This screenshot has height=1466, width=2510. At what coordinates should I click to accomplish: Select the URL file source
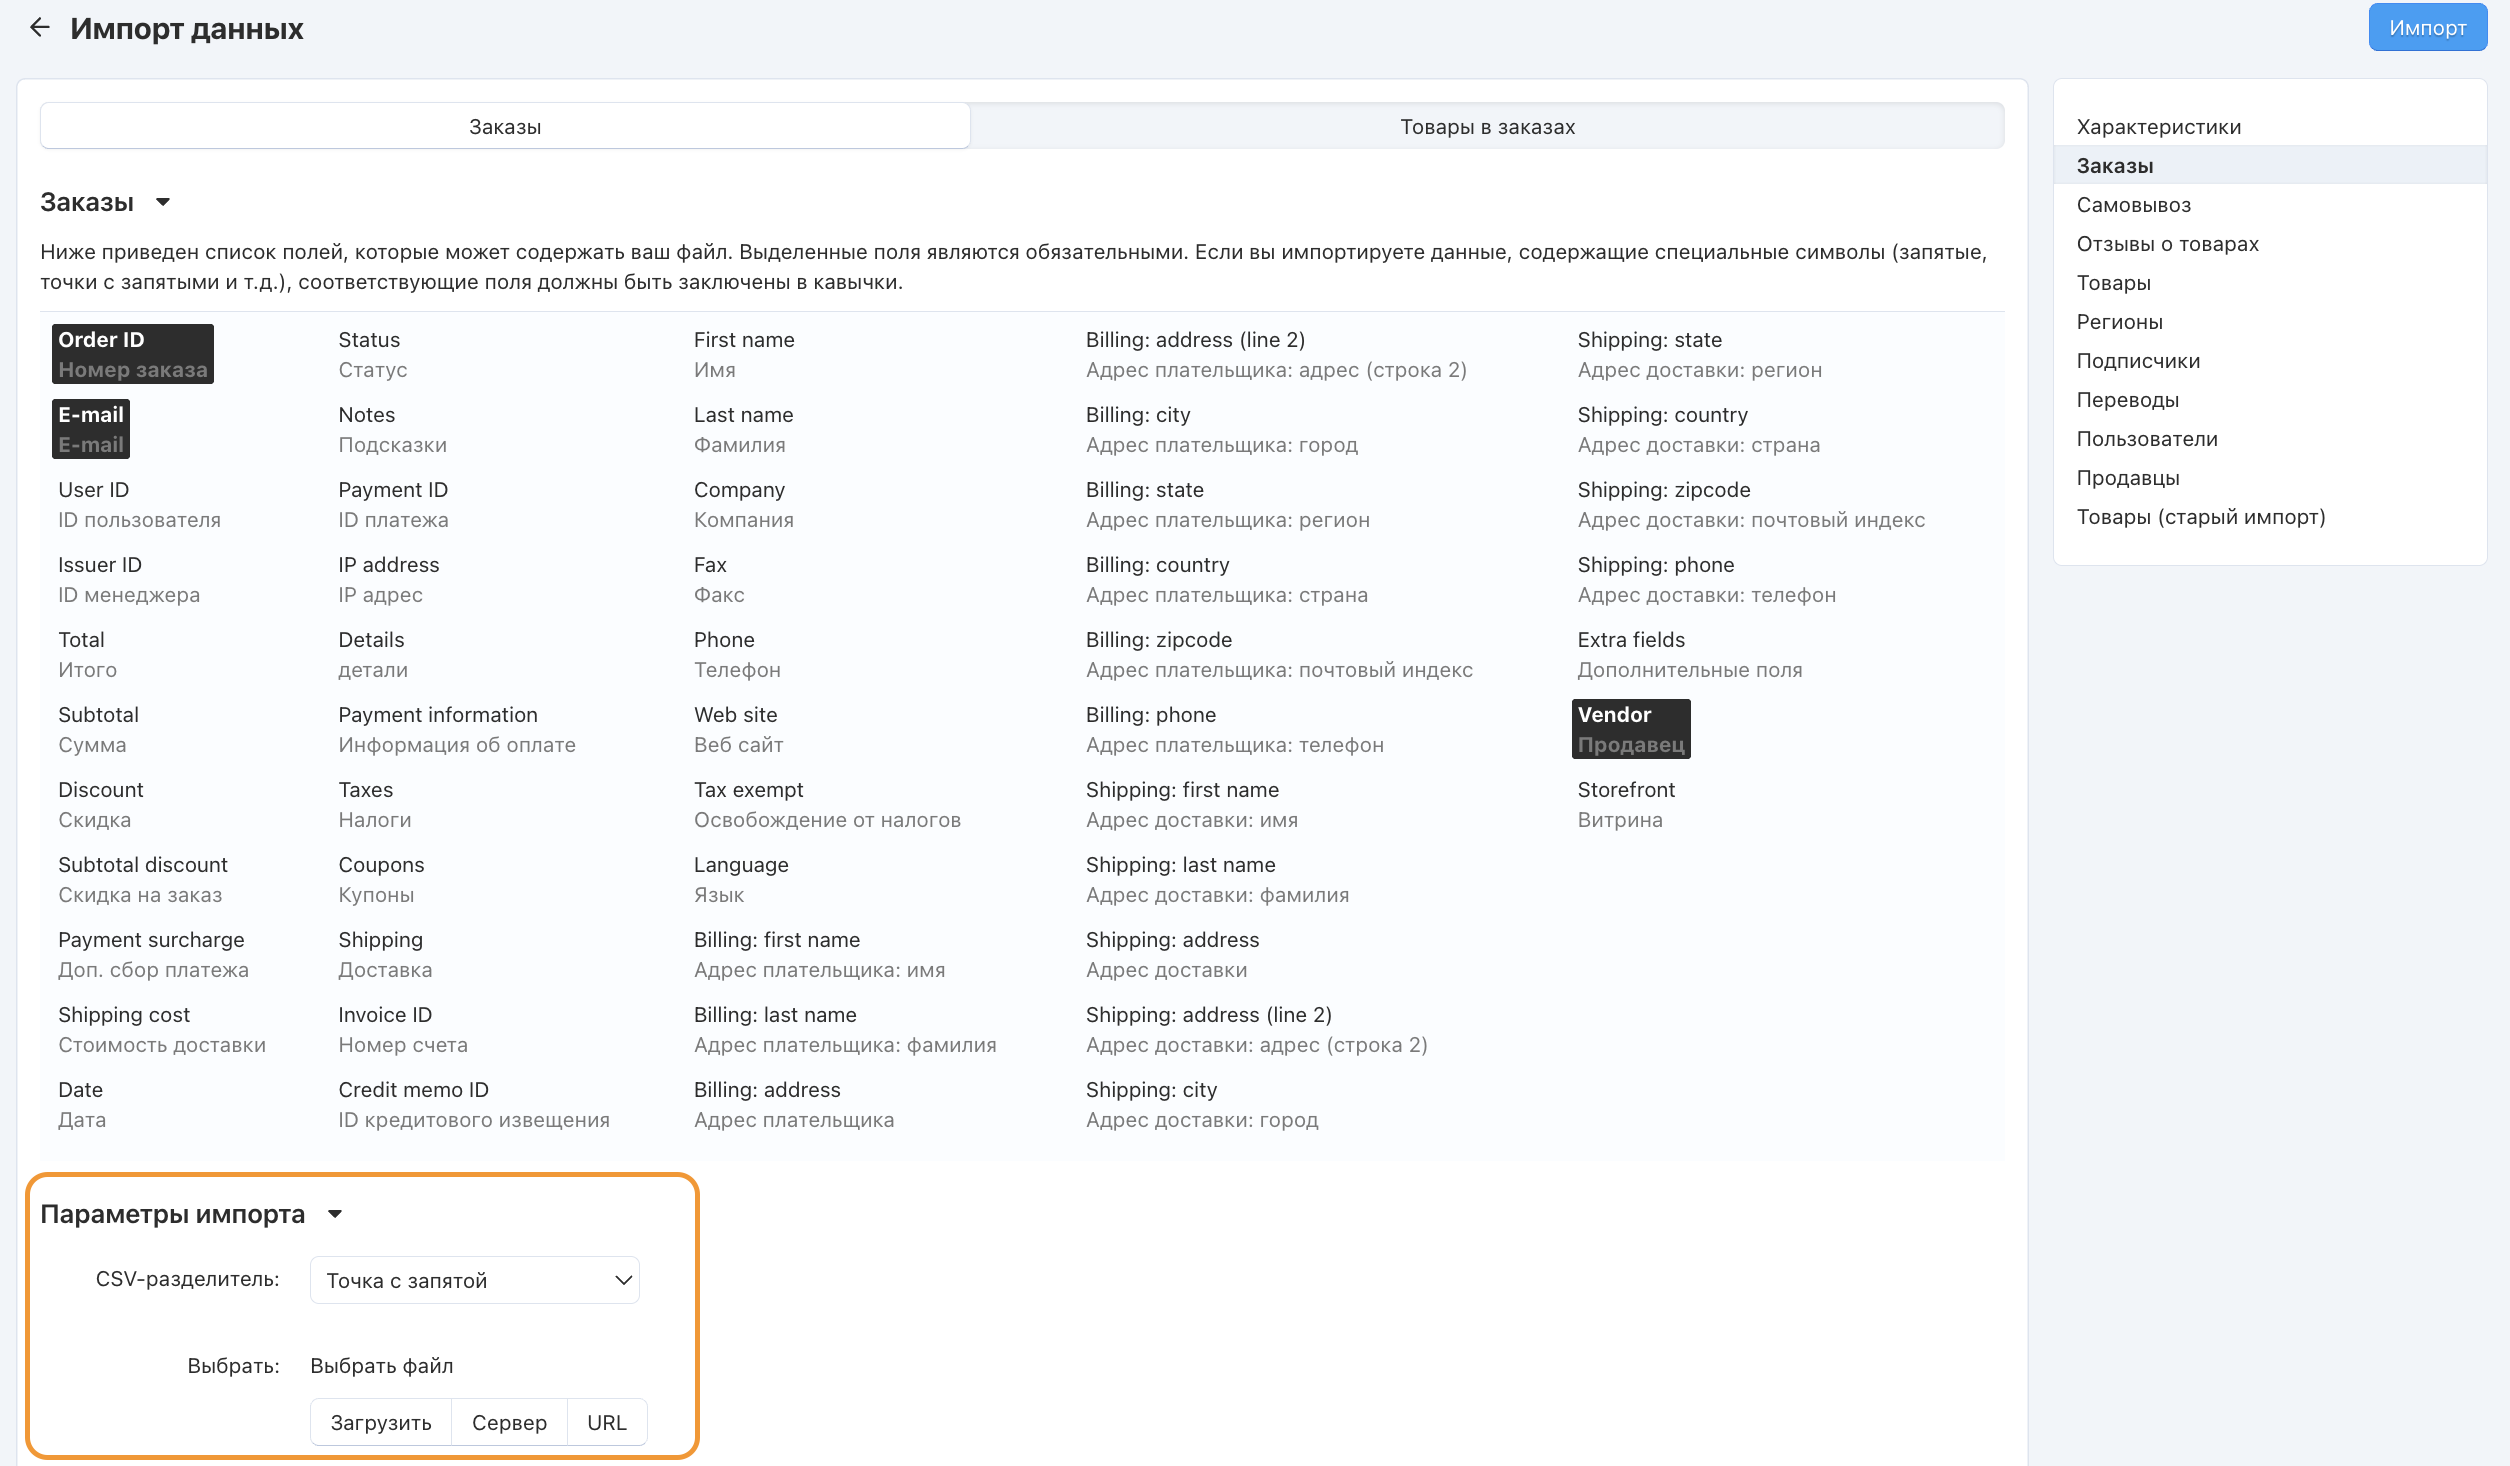[606, 1422]
